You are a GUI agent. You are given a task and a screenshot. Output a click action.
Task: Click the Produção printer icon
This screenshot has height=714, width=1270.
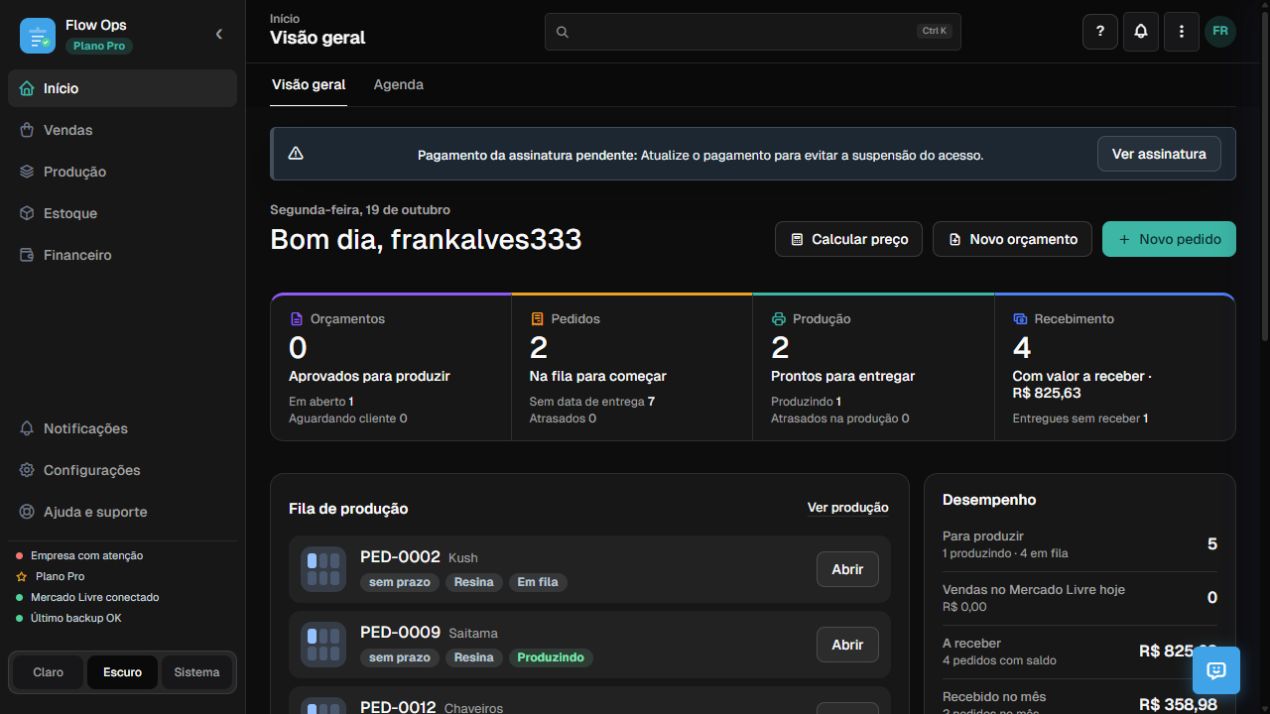point(779,319)
